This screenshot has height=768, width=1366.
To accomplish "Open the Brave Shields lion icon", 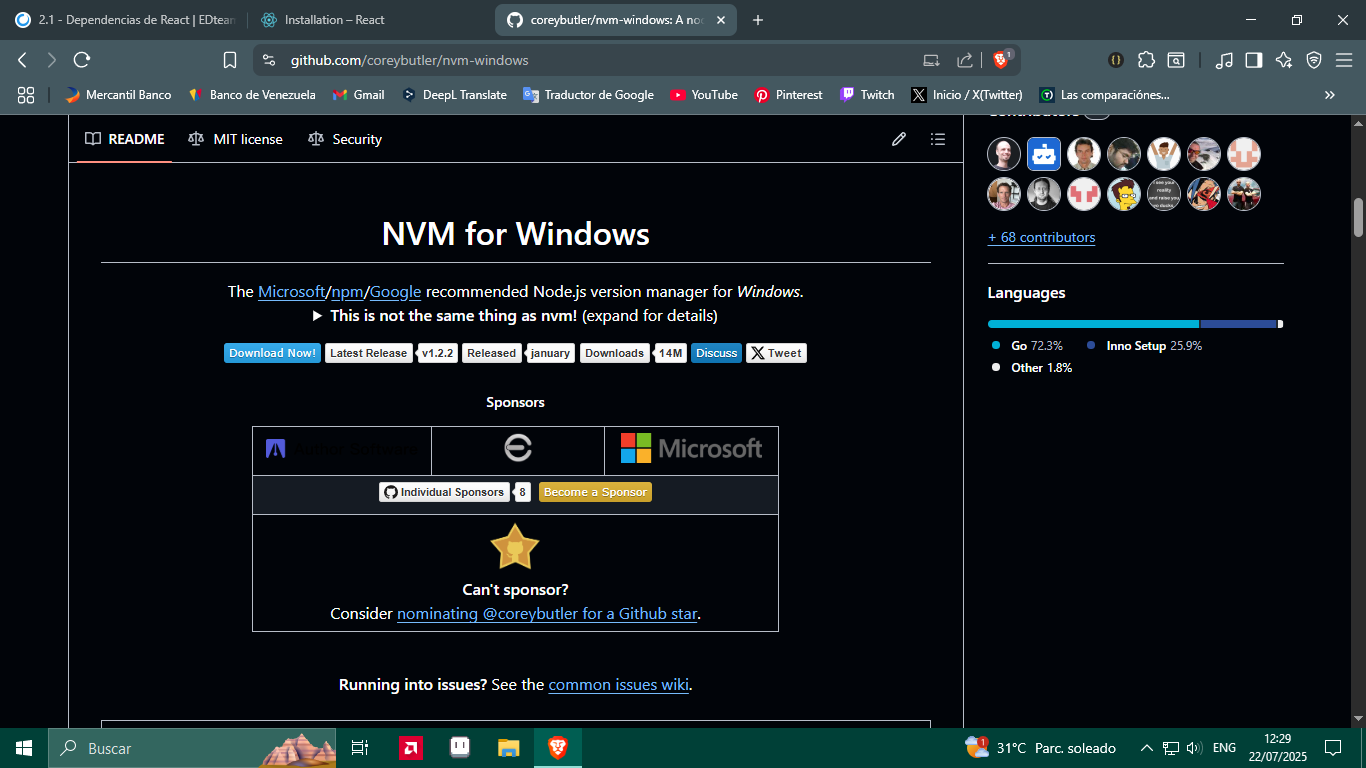I will click(x=1001, y=60).
